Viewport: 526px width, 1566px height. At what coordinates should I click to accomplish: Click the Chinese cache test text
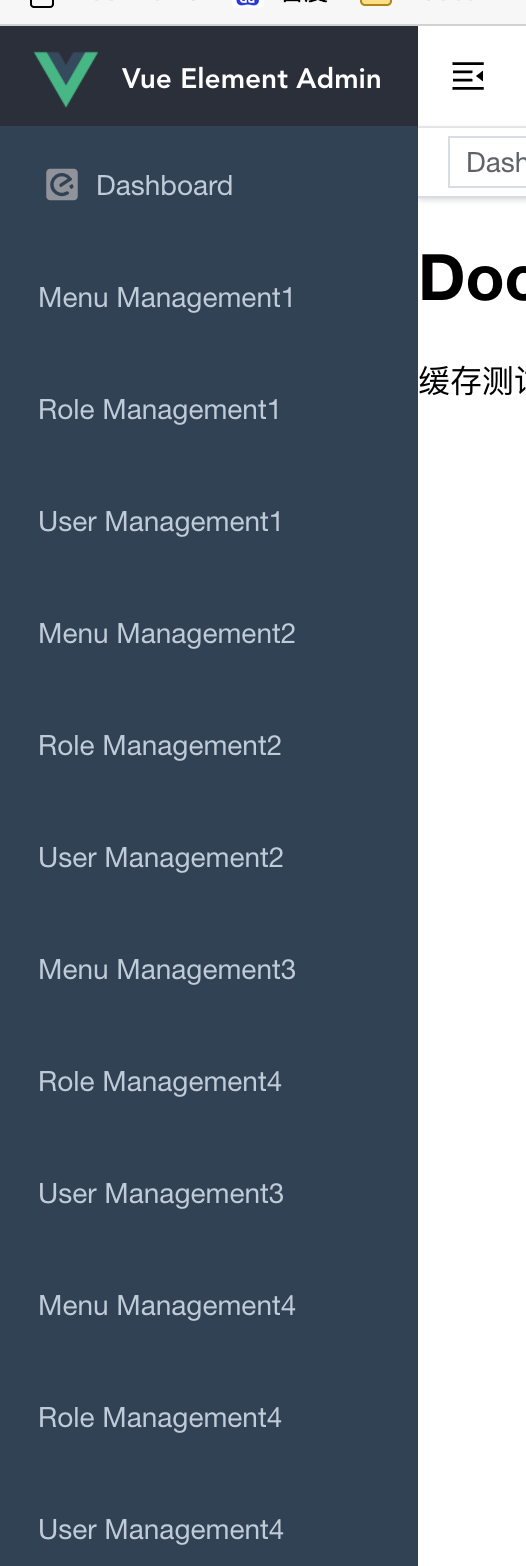point(472,381)
